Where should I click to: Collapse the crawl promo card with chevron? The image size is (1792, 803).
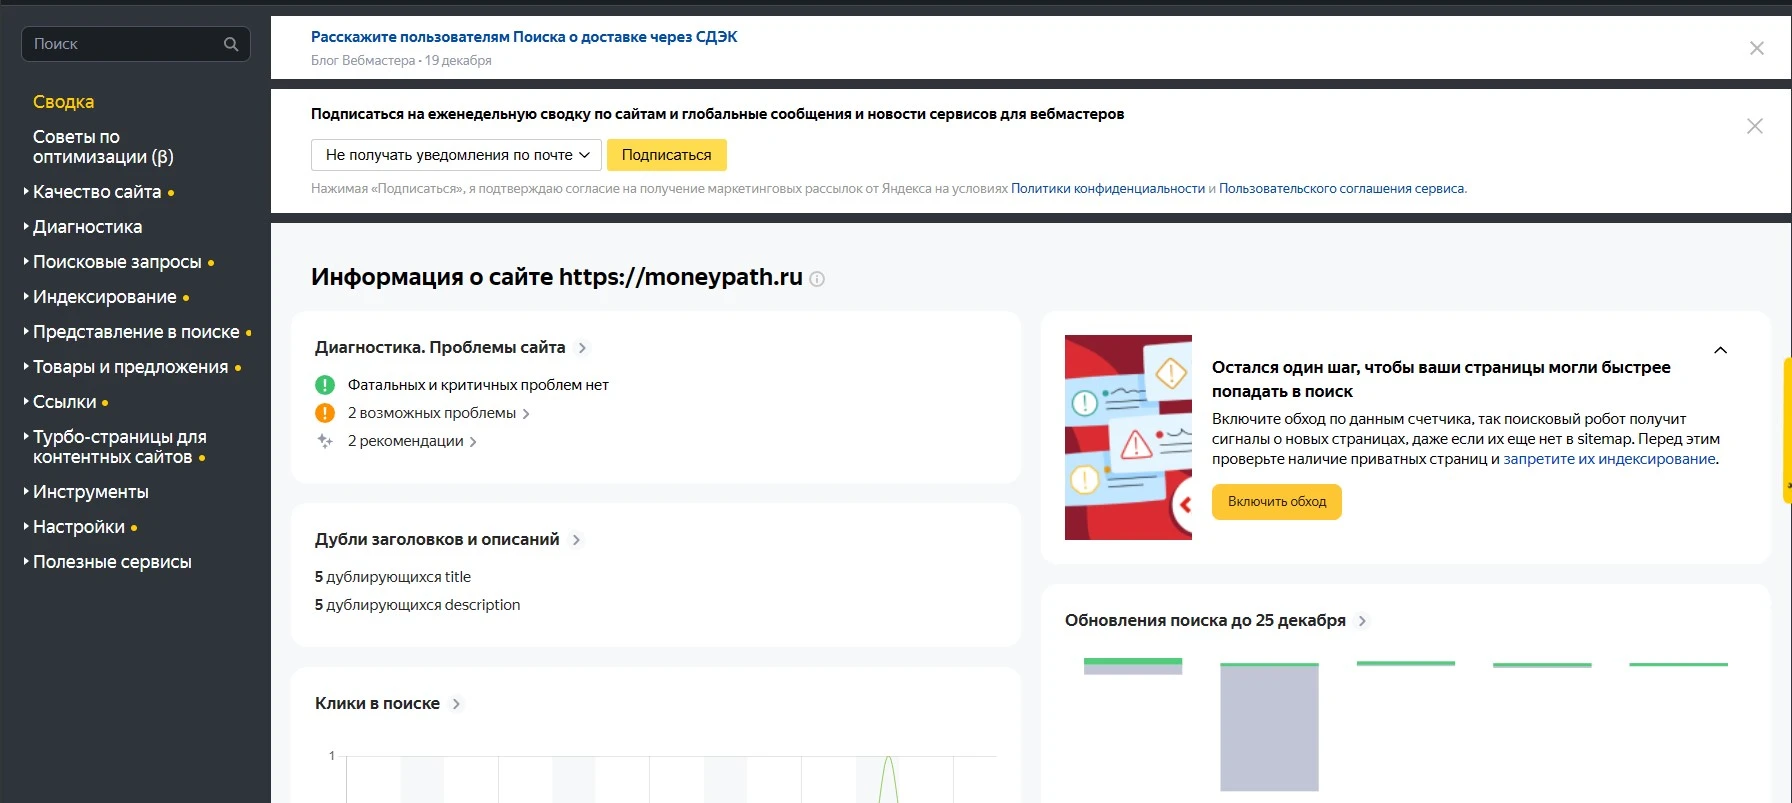(1720, 350)
